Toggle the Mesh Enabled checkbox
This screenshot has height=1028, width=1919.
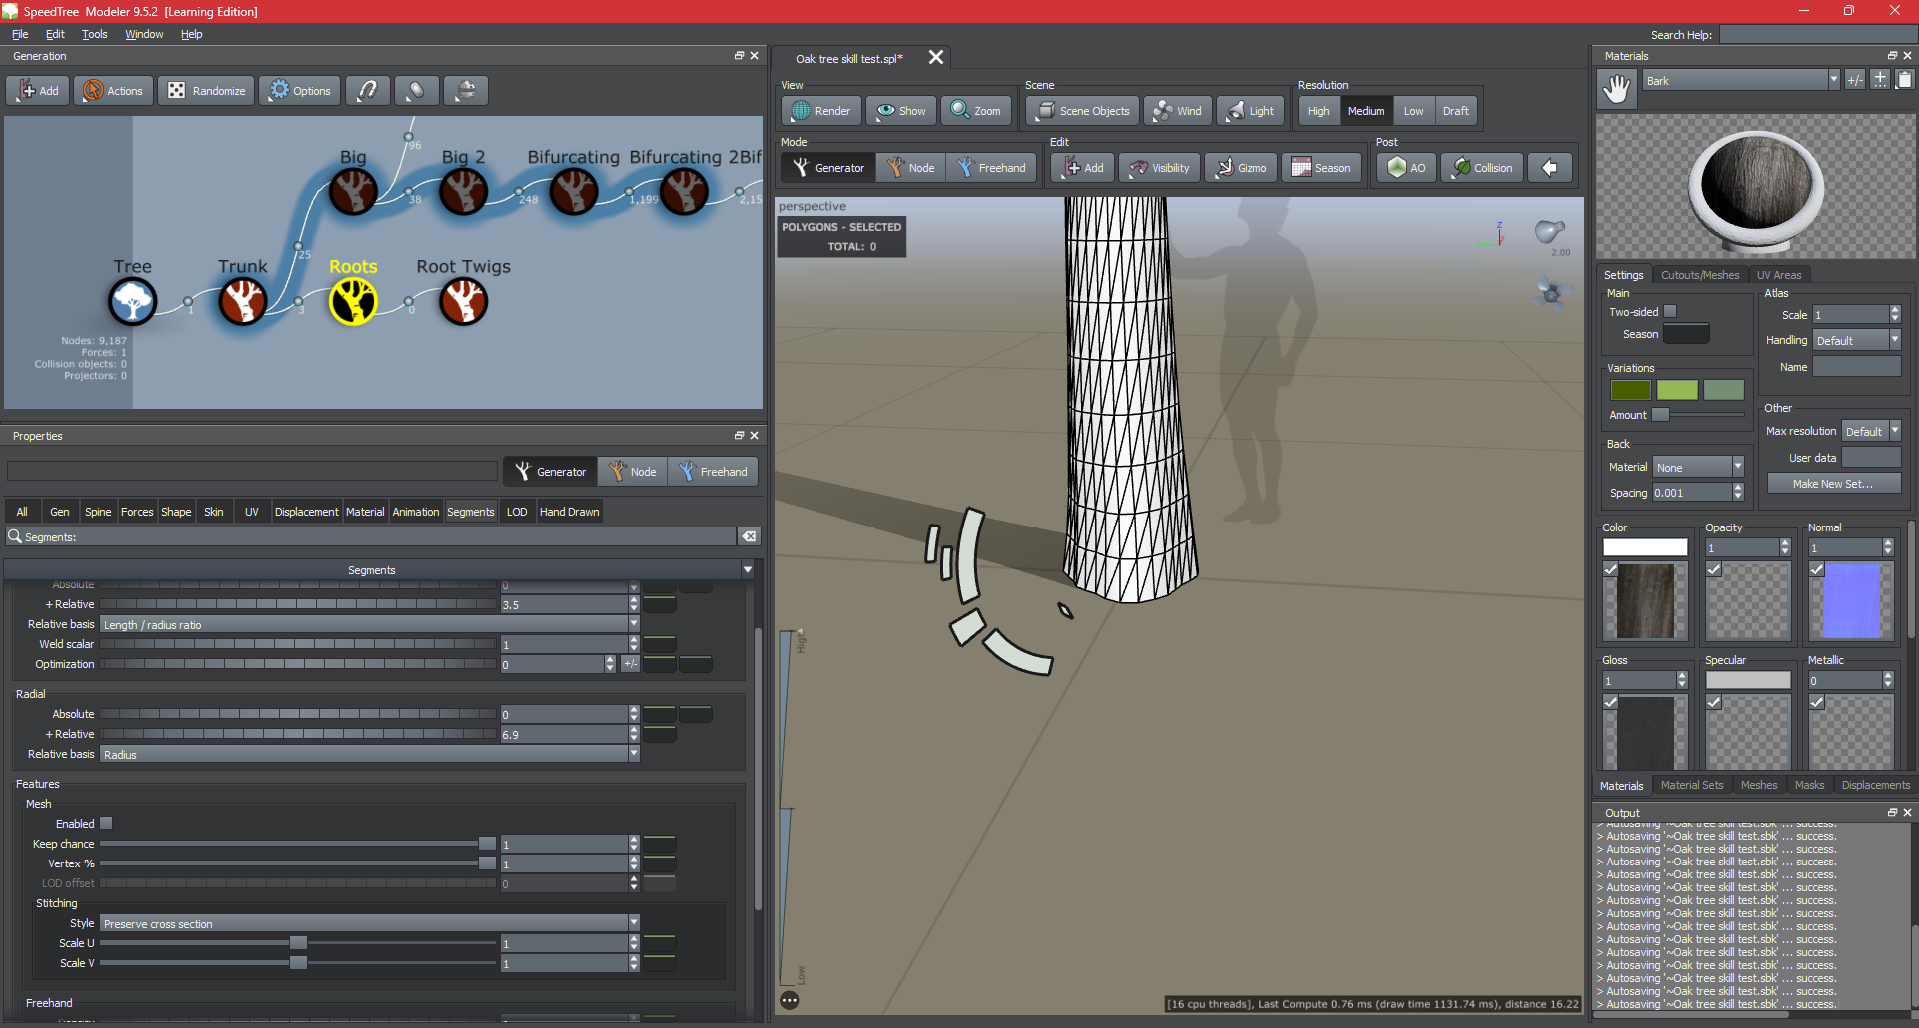[106, 824]
